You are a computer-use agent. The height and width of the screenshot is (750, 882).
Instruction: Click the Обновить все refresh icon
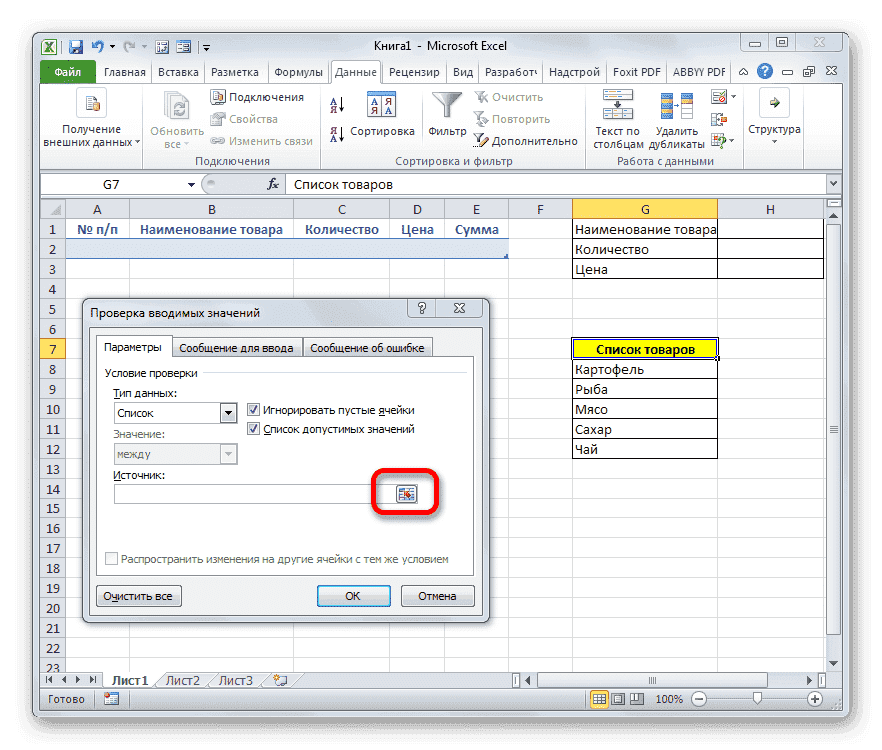(176, 105)
